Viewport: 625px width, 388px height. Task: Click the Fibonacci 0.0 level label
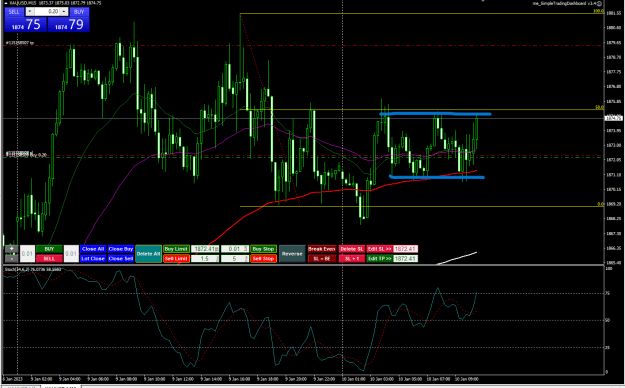(x=600, y=204)
